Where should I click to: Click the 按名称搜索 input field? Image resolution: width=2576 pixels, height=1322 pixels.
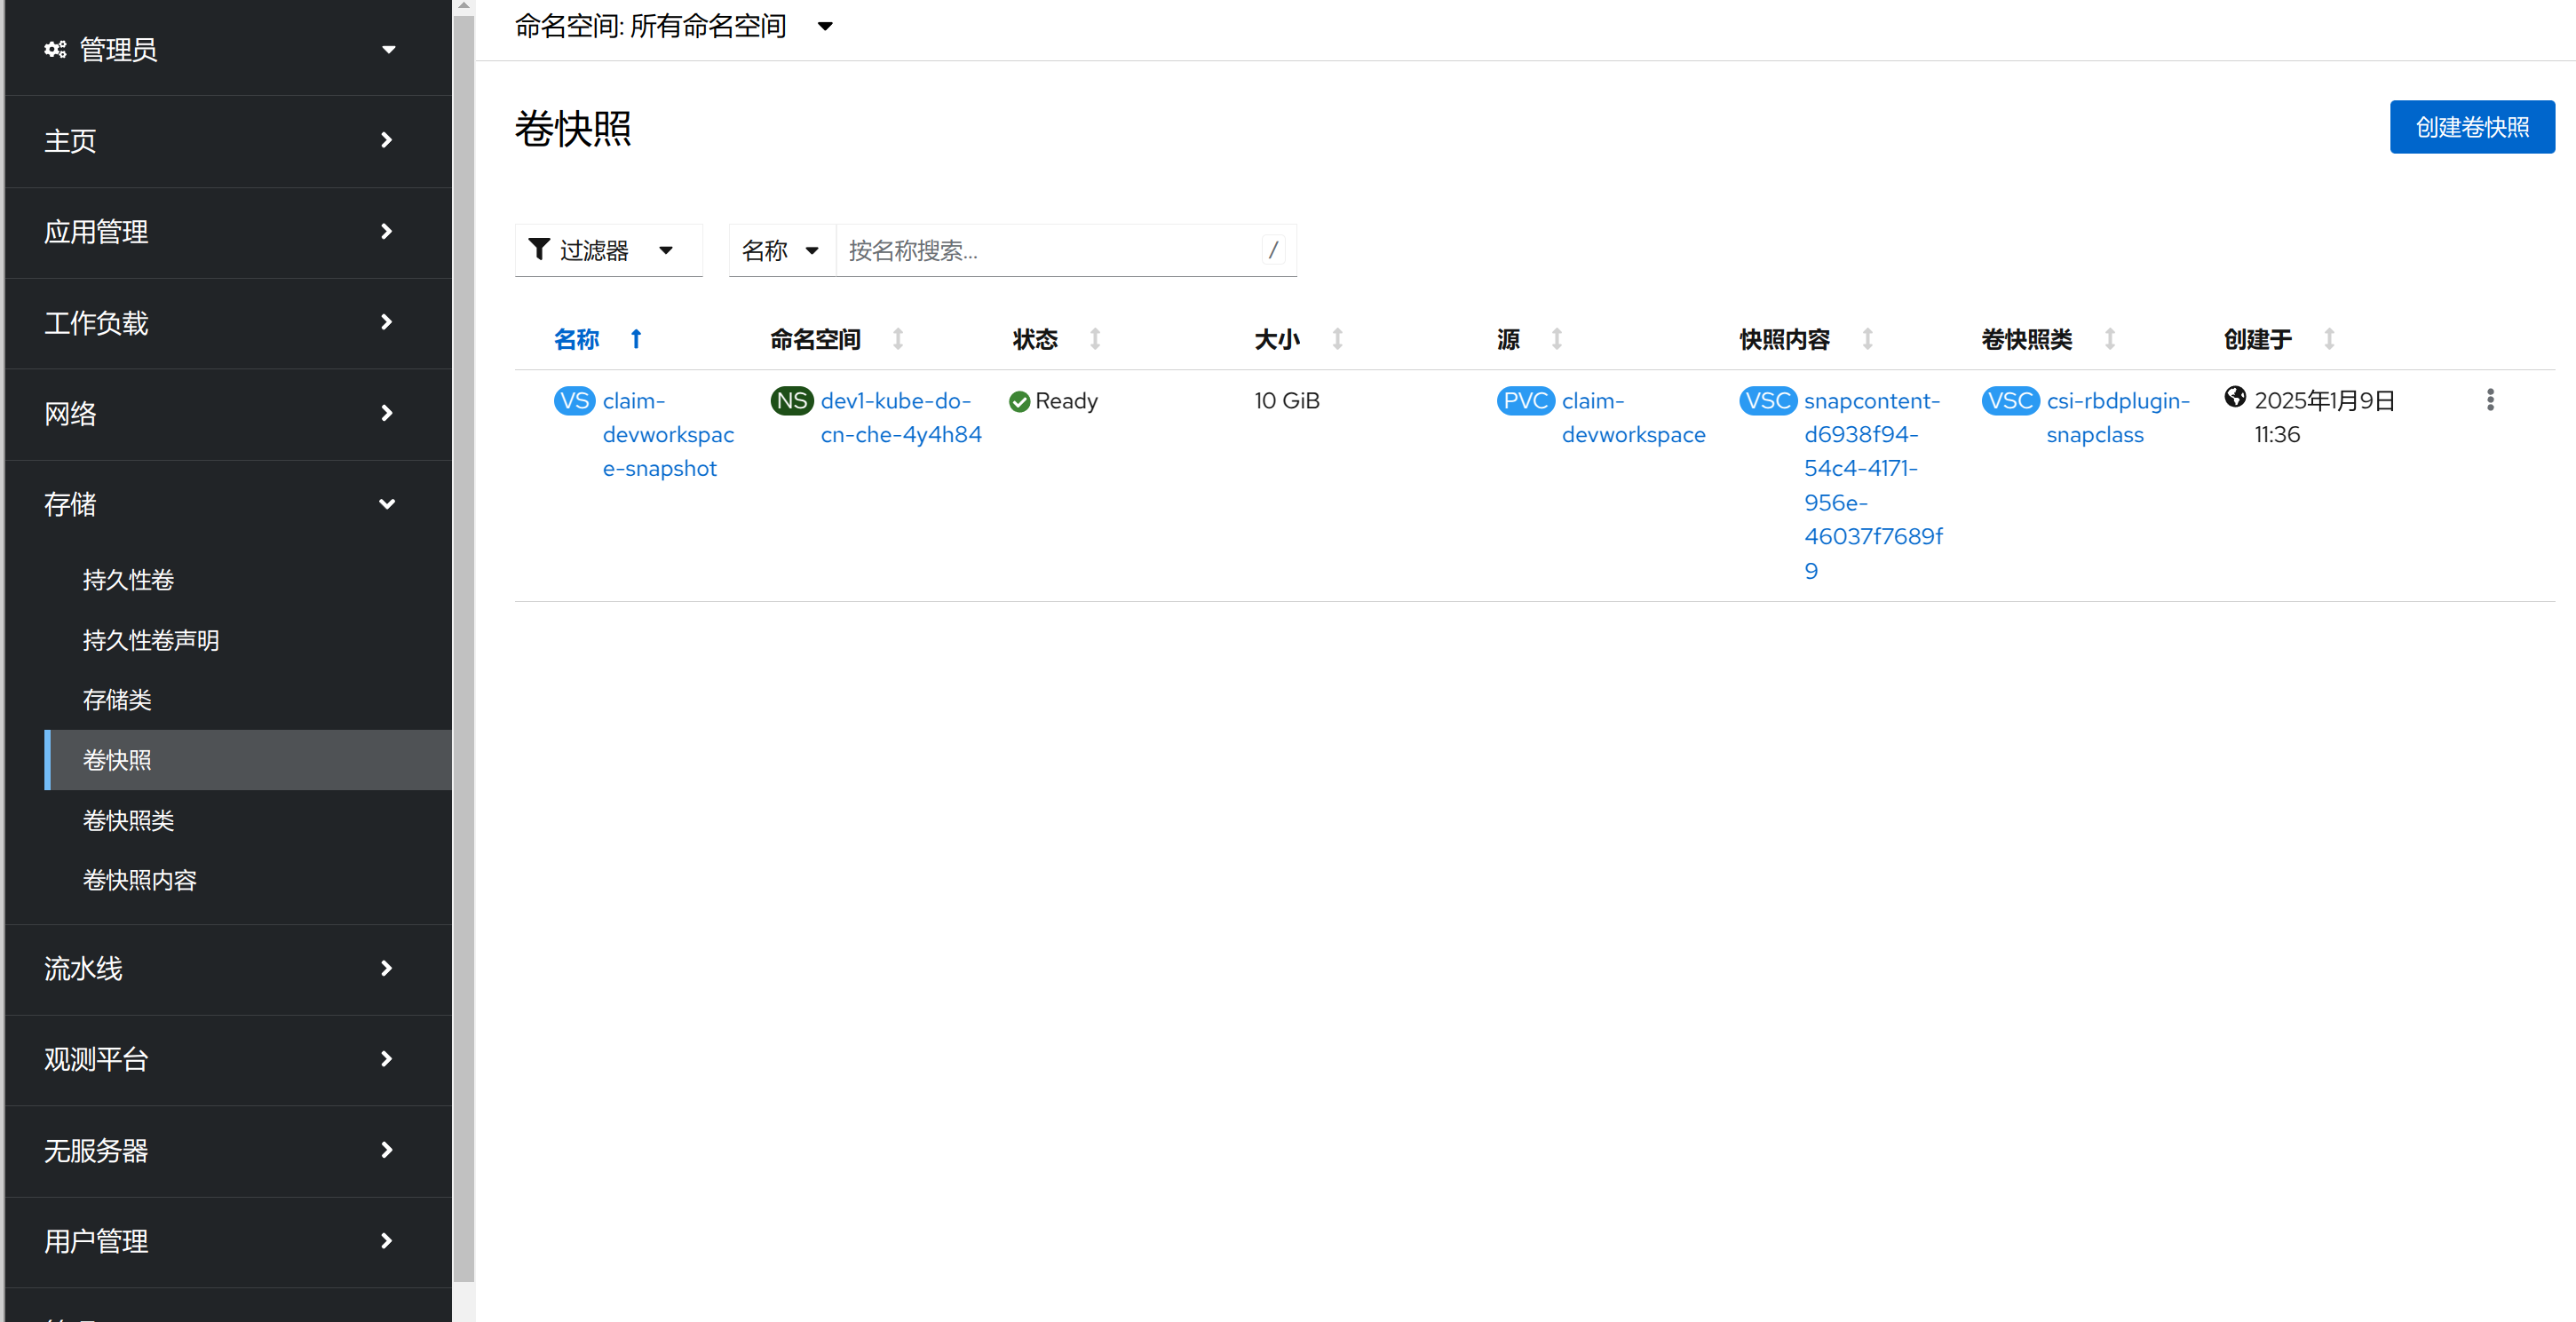tap(1050, 250)
